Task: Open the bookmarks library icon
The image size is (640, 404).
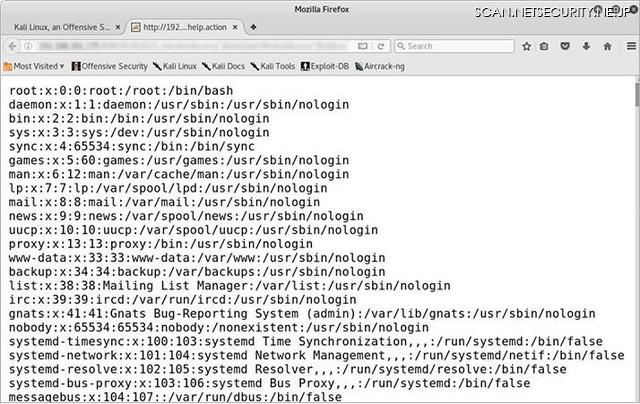Action: point(543,46)
